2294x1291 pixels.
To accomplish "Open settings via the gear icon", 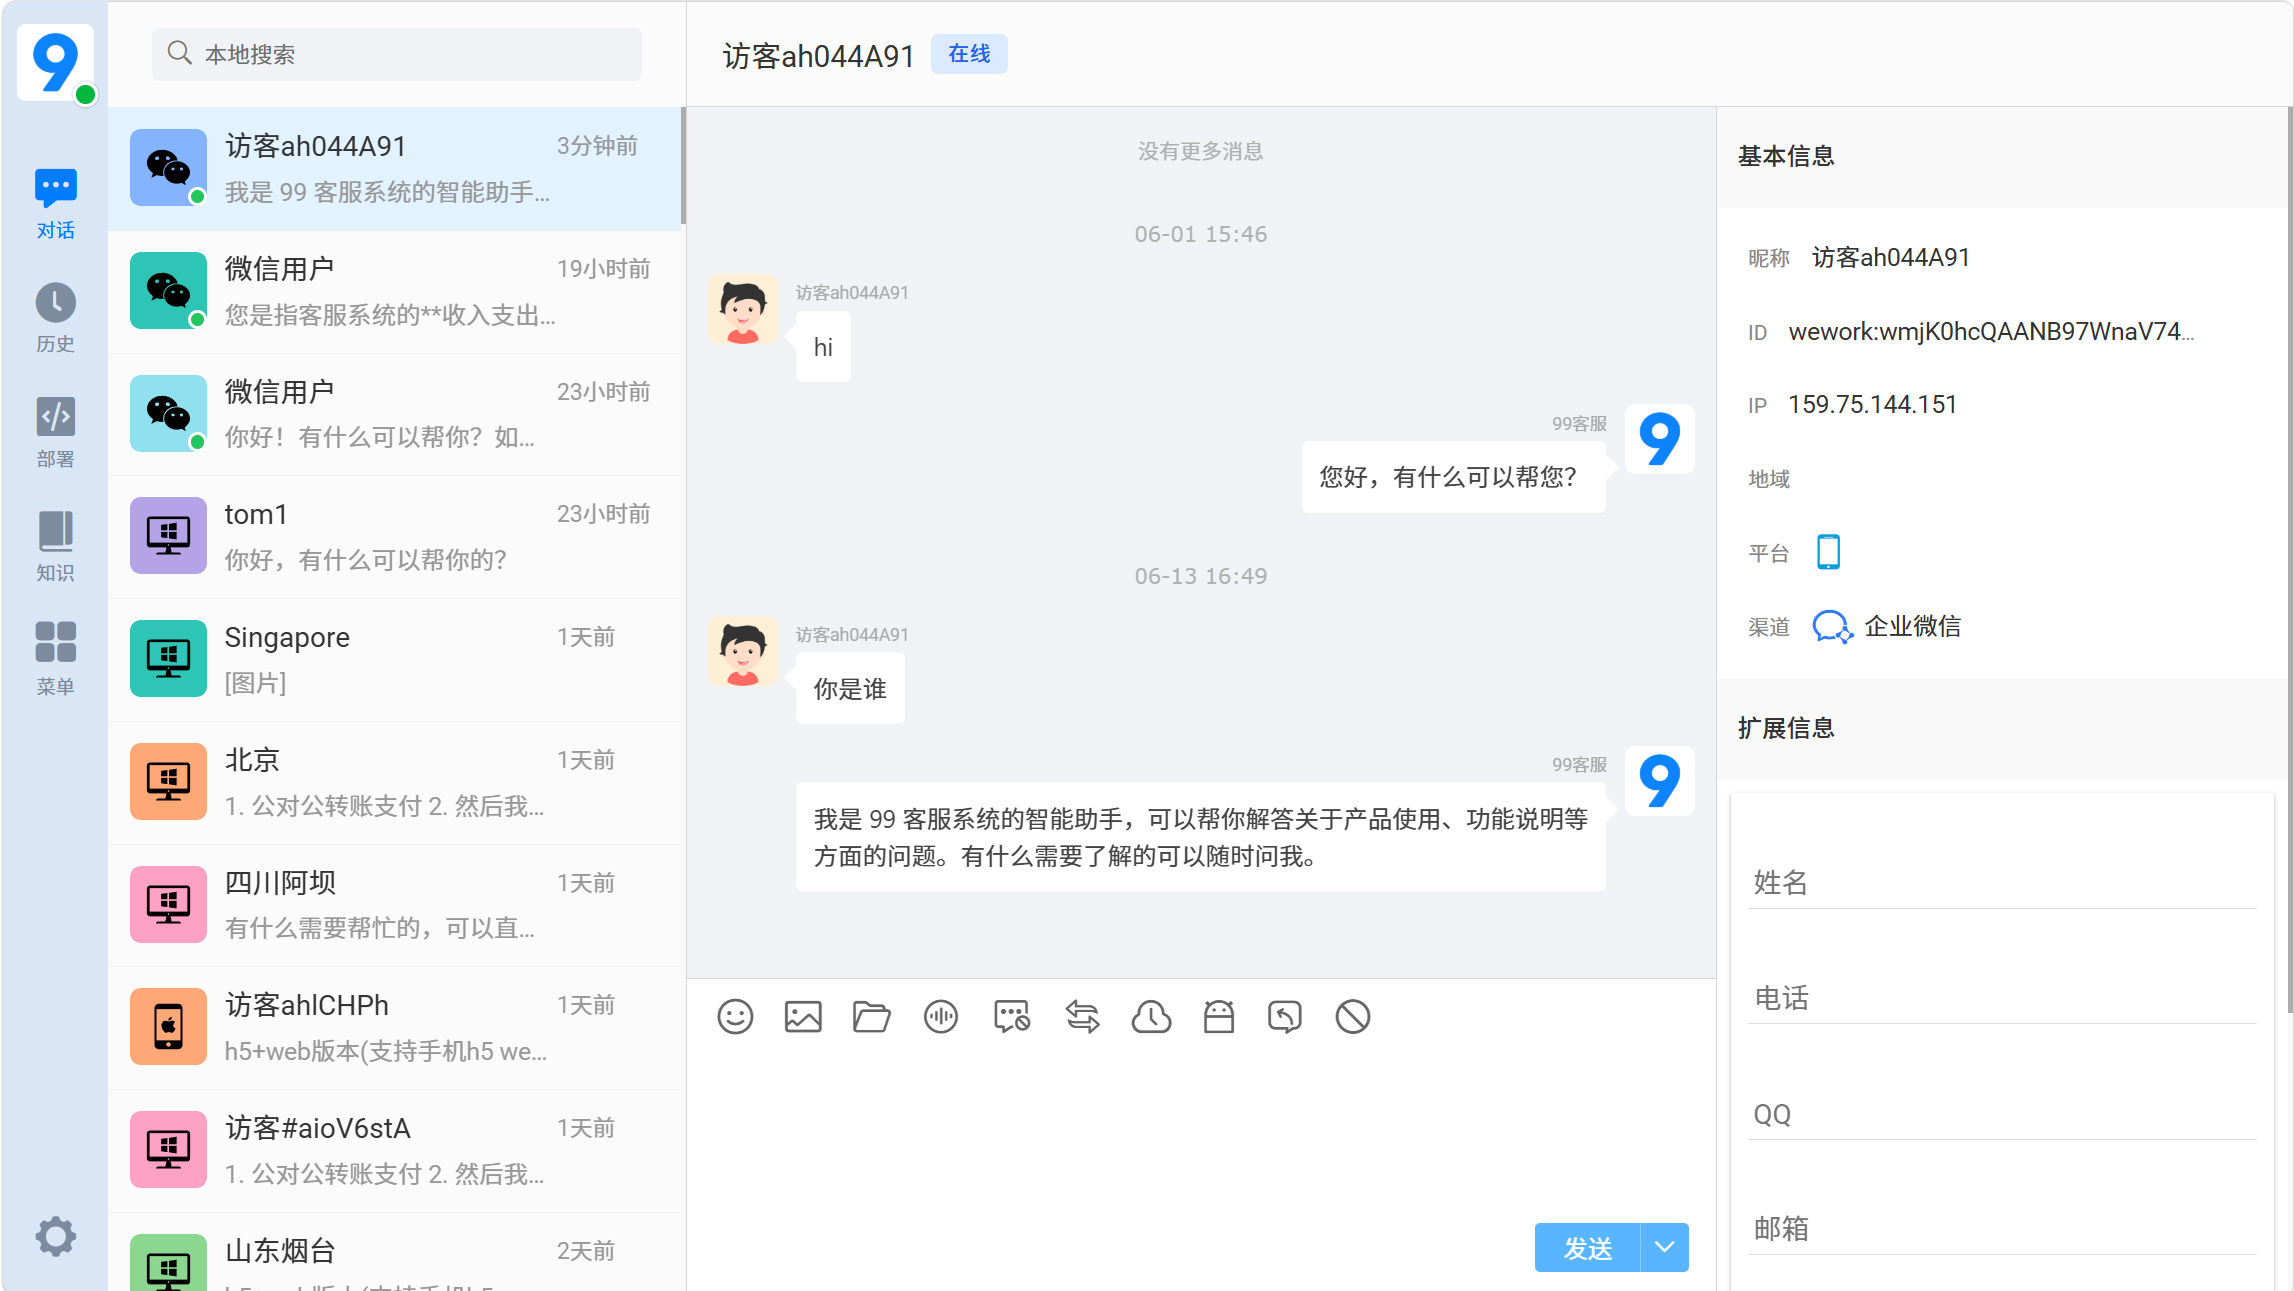I will click(56, 1237).
